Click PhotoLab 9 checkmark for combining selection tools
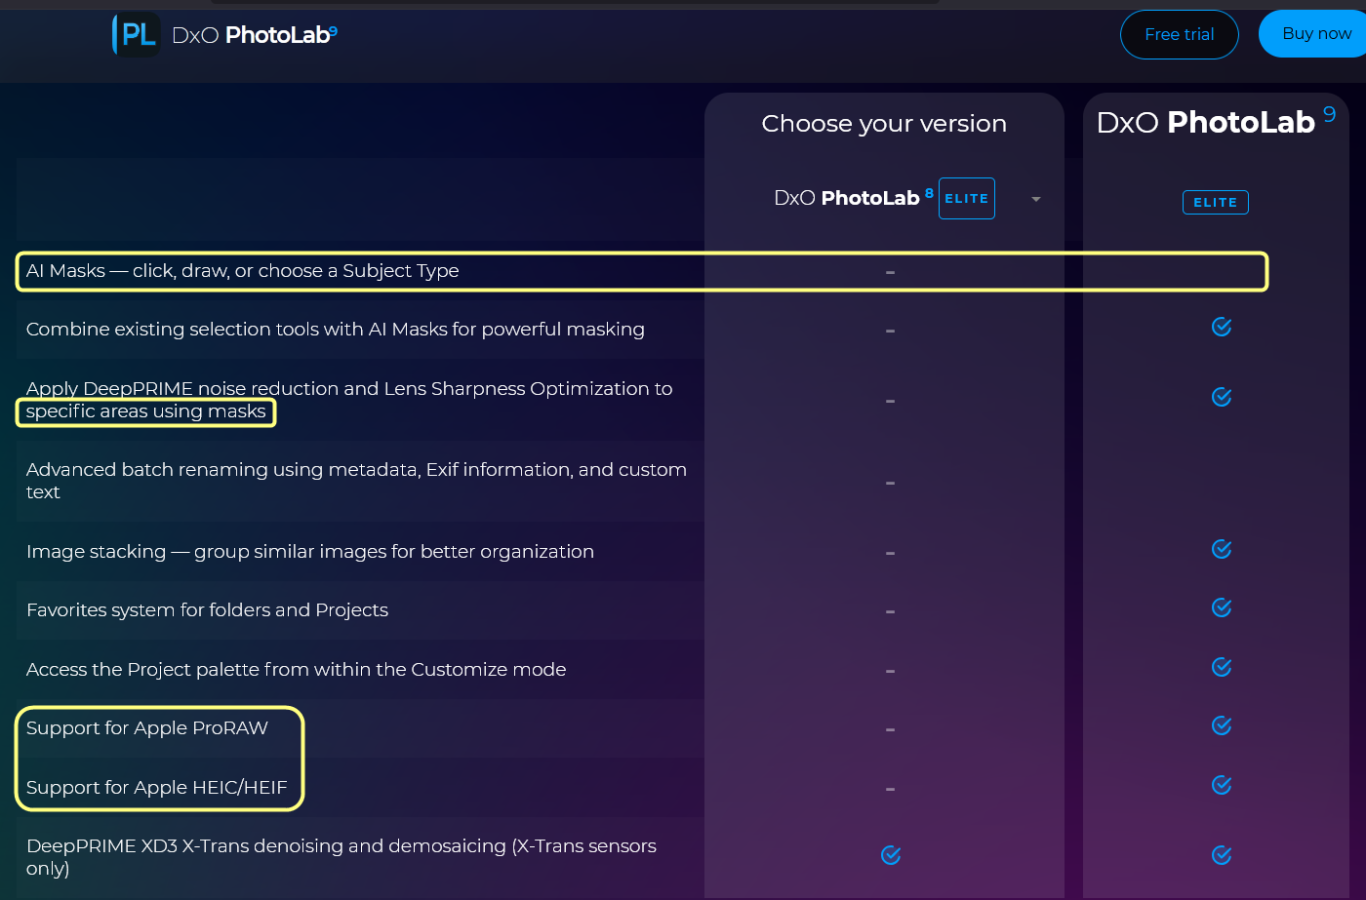Viewport: 1366px width, 900px height. [1221, 327]
